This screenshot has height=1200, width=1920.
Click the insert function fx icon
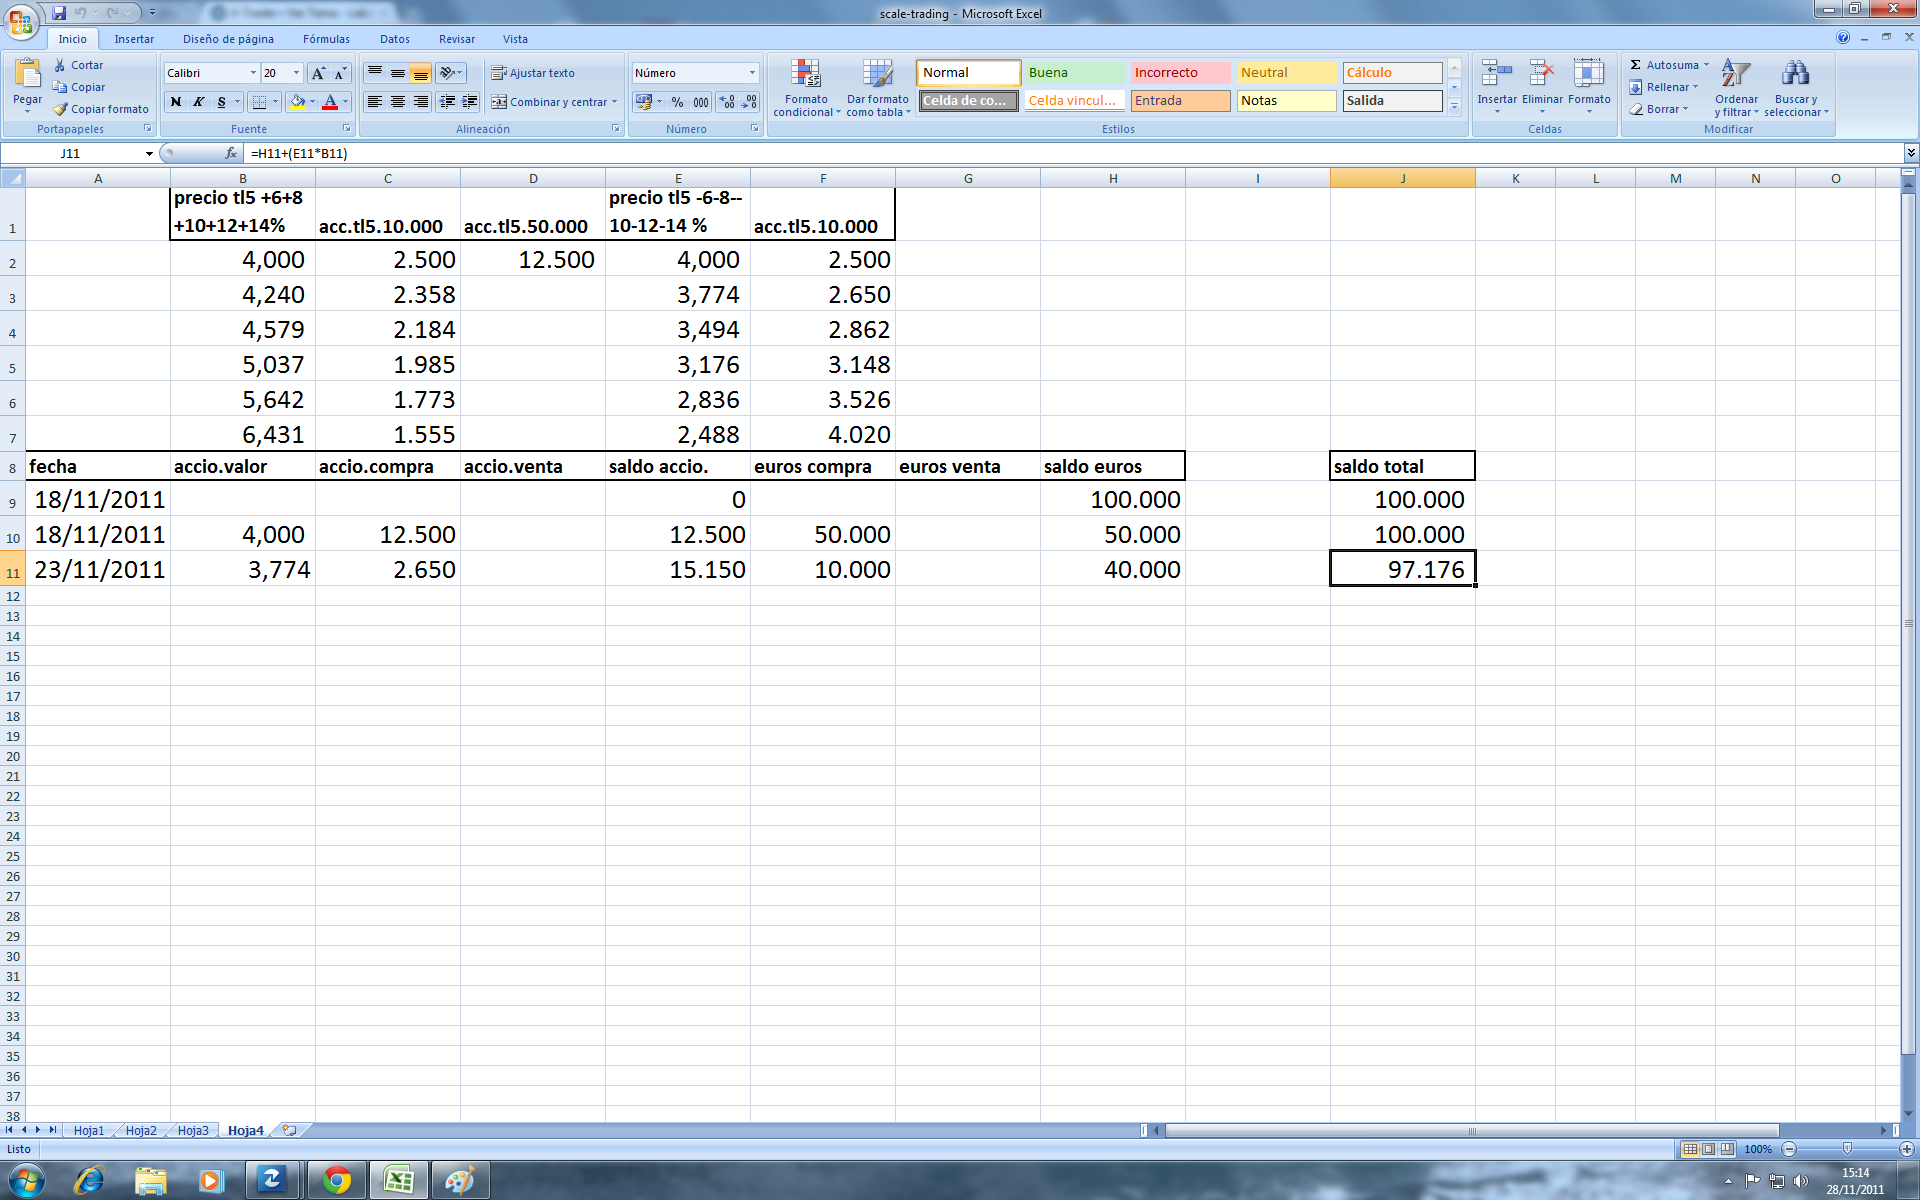click(x=231, y=153)
